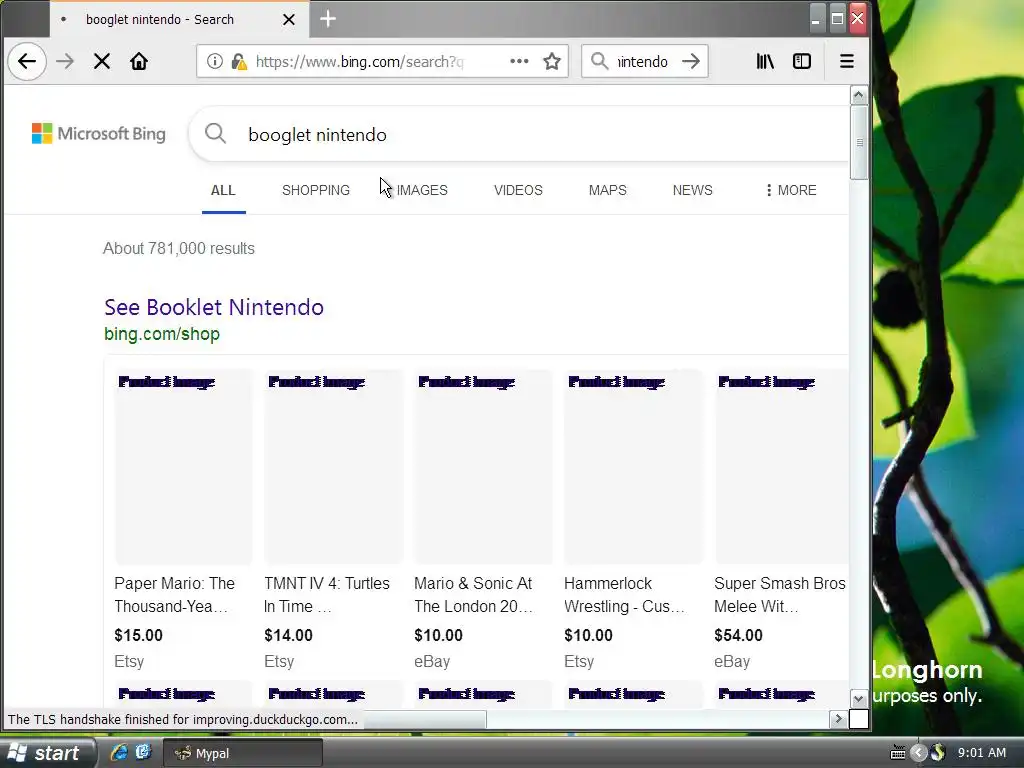Close the booglet nintendo tab
1024x768 pixels.
tap(289, 20)
